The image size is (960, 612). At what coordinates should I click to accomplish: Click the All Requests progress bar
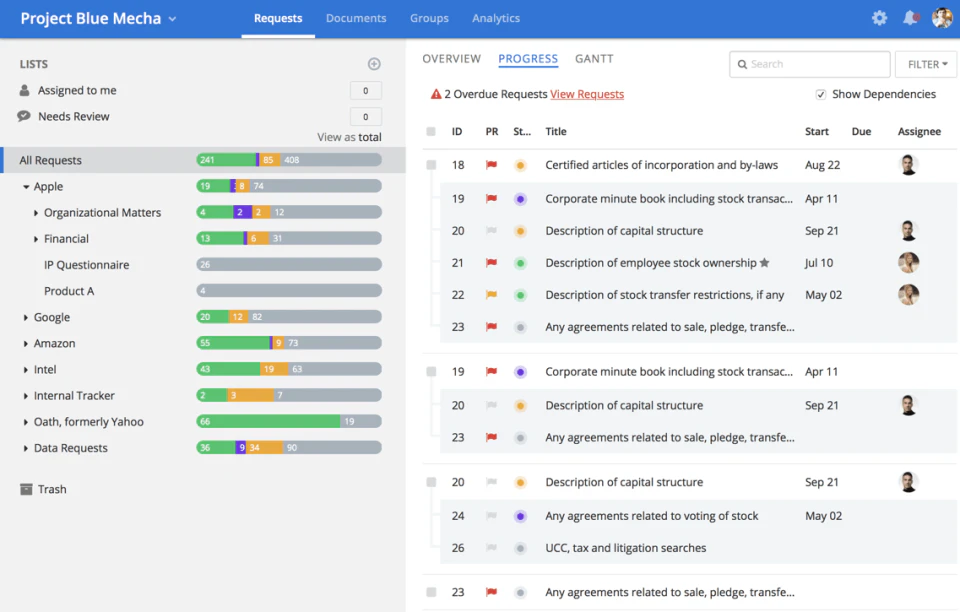pyautogui.click(x=288, y=160)
